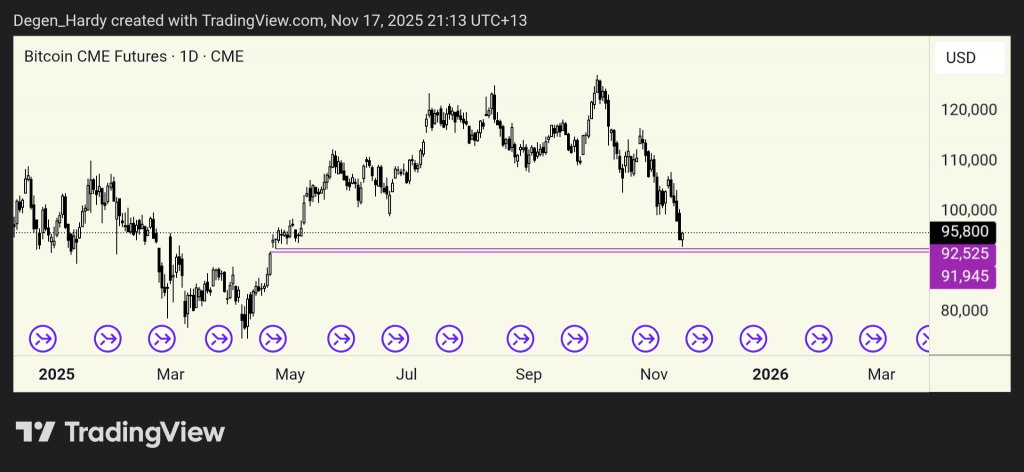Viewport: 1024px width, 472px height.
Task: Click the TradingView wordmark at the bottom
Action: (x=145, y=432)
